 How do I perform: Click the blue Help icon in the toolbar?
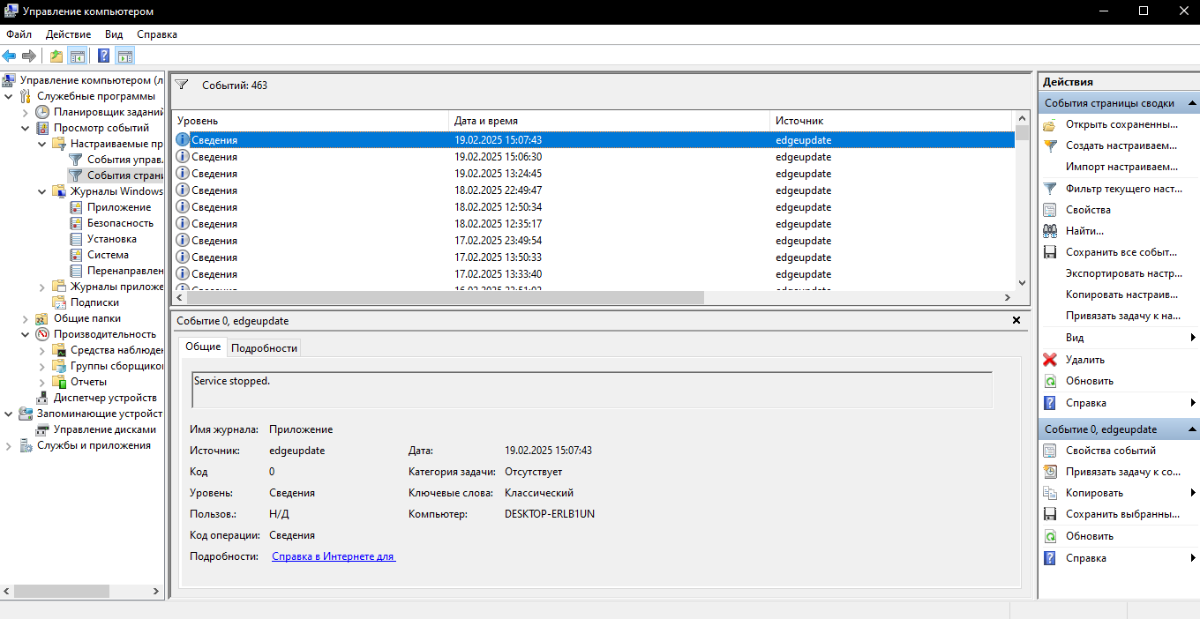click(103, 56)
